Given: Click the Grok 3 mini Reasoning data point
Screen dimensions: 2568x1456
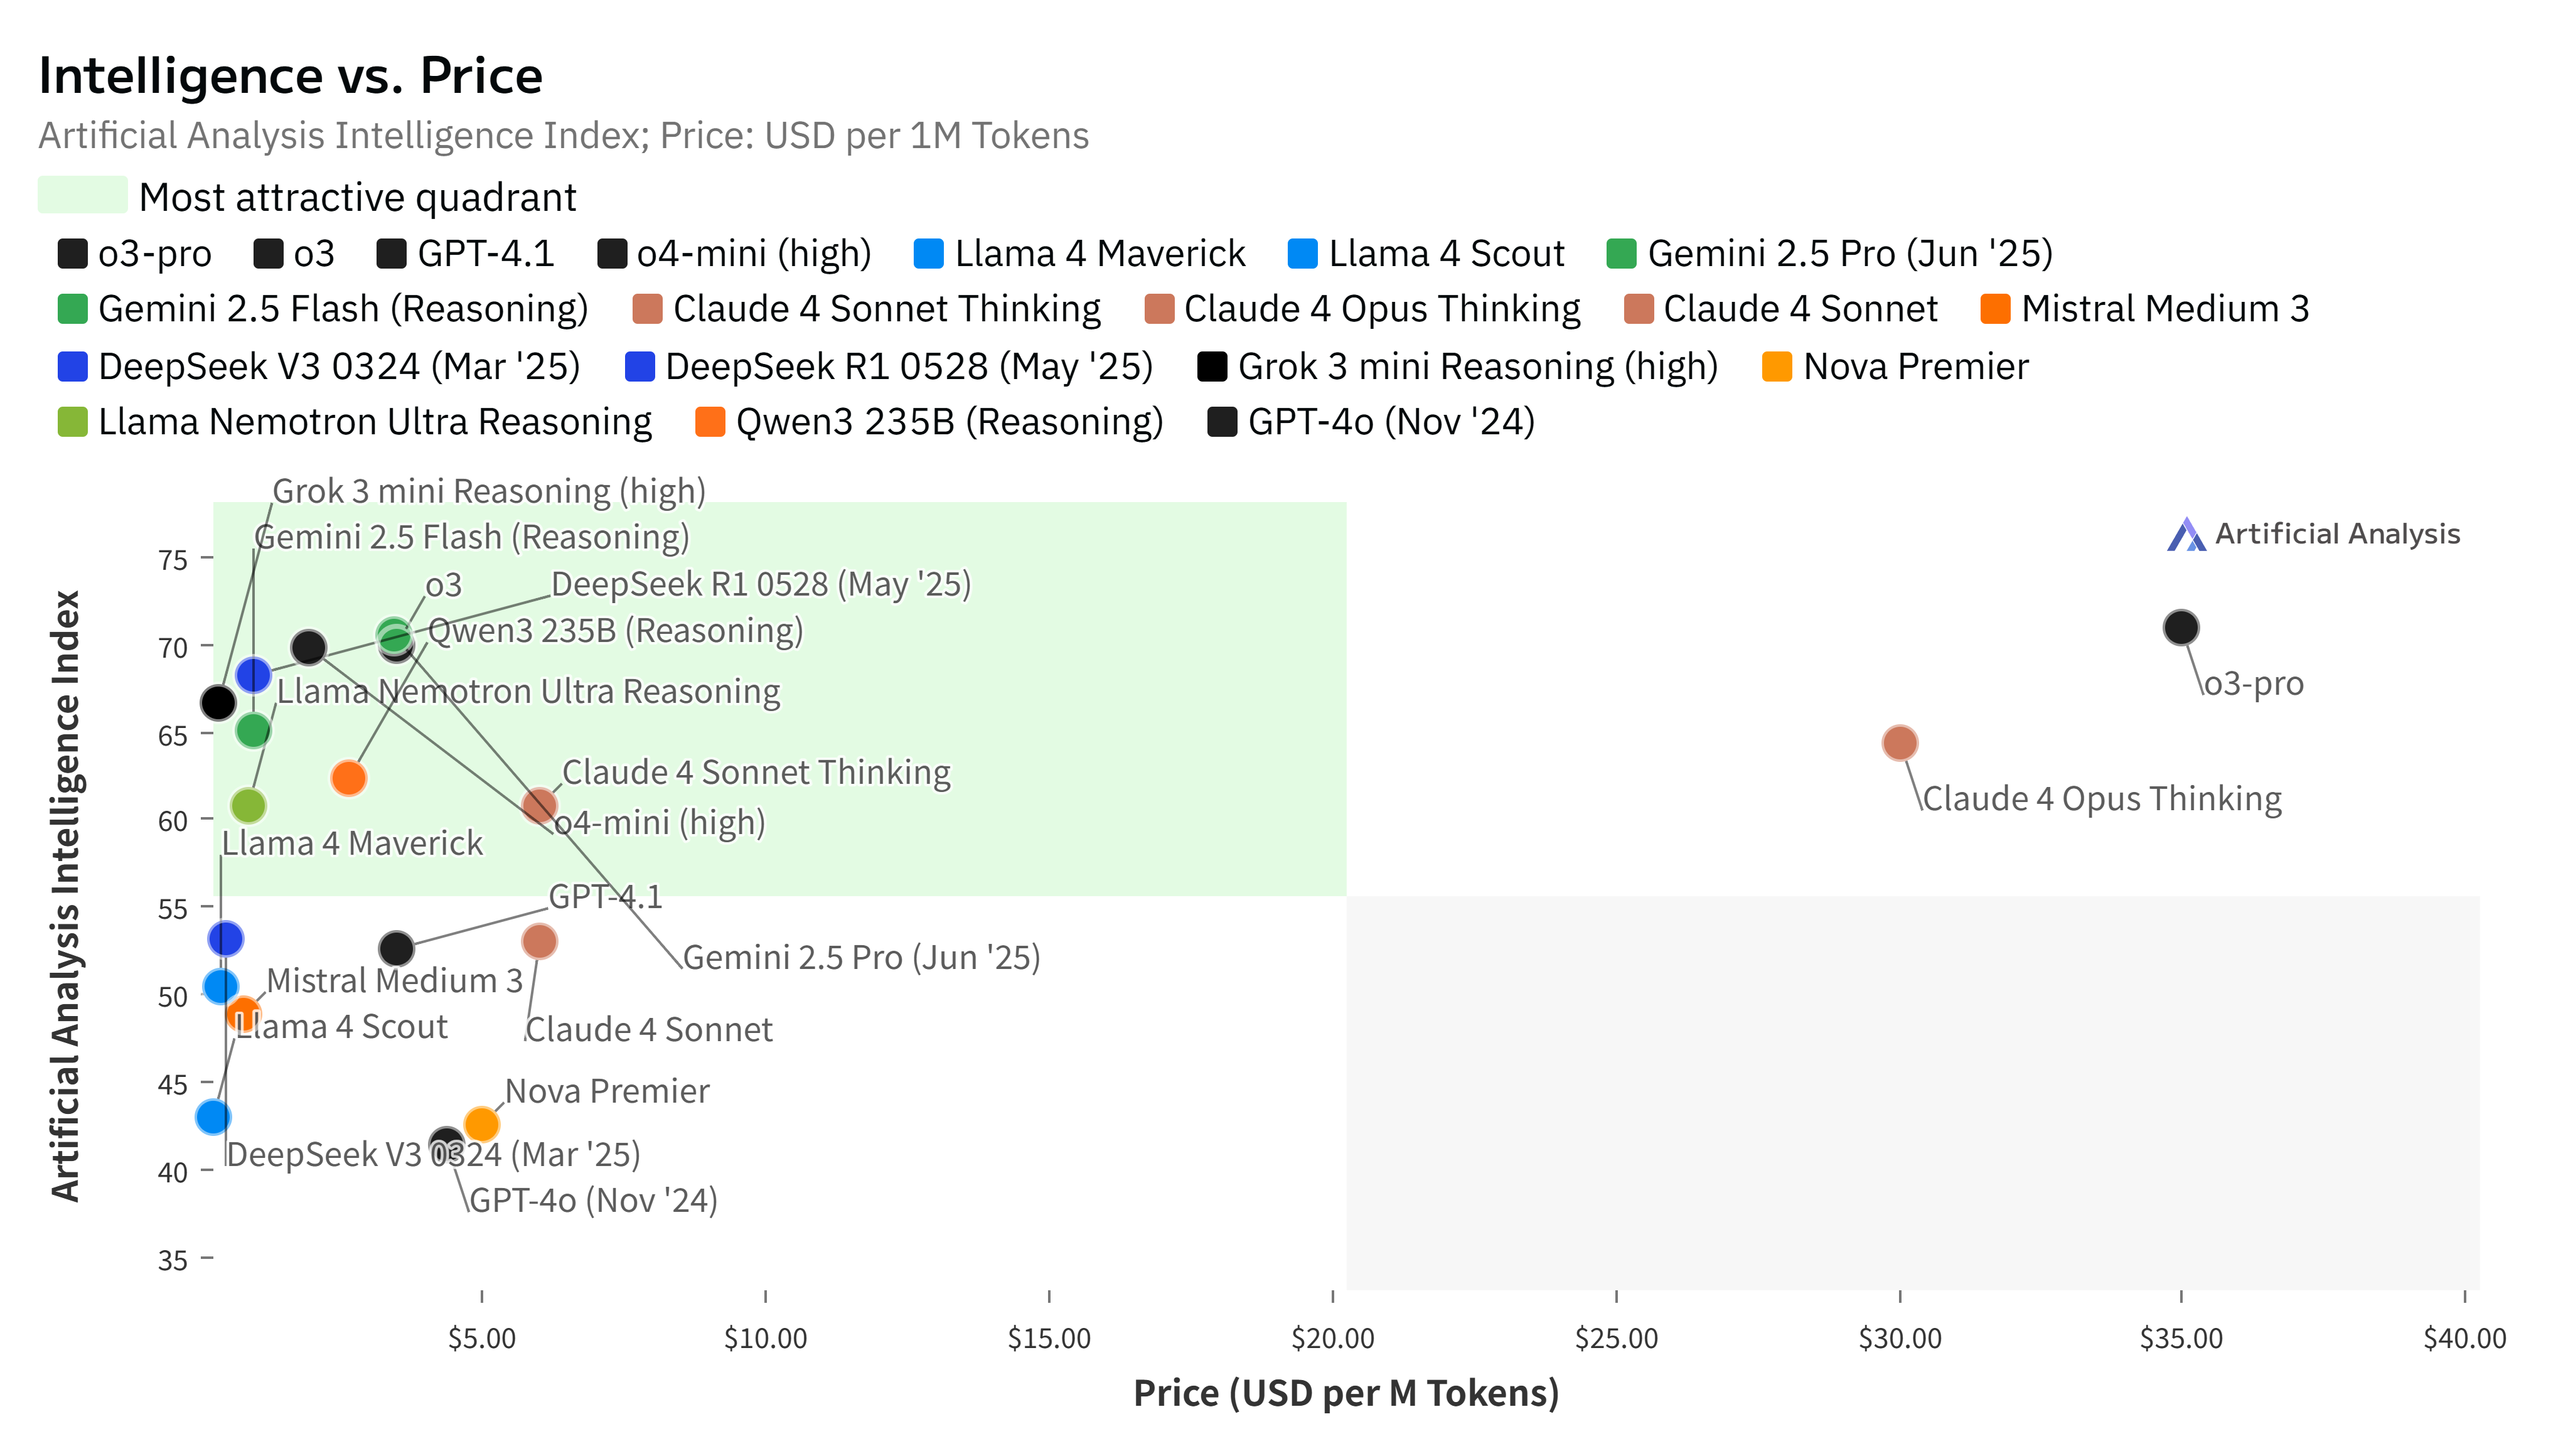Looking at the screenshot, I should pyautogui.click(x=218, y=703).
